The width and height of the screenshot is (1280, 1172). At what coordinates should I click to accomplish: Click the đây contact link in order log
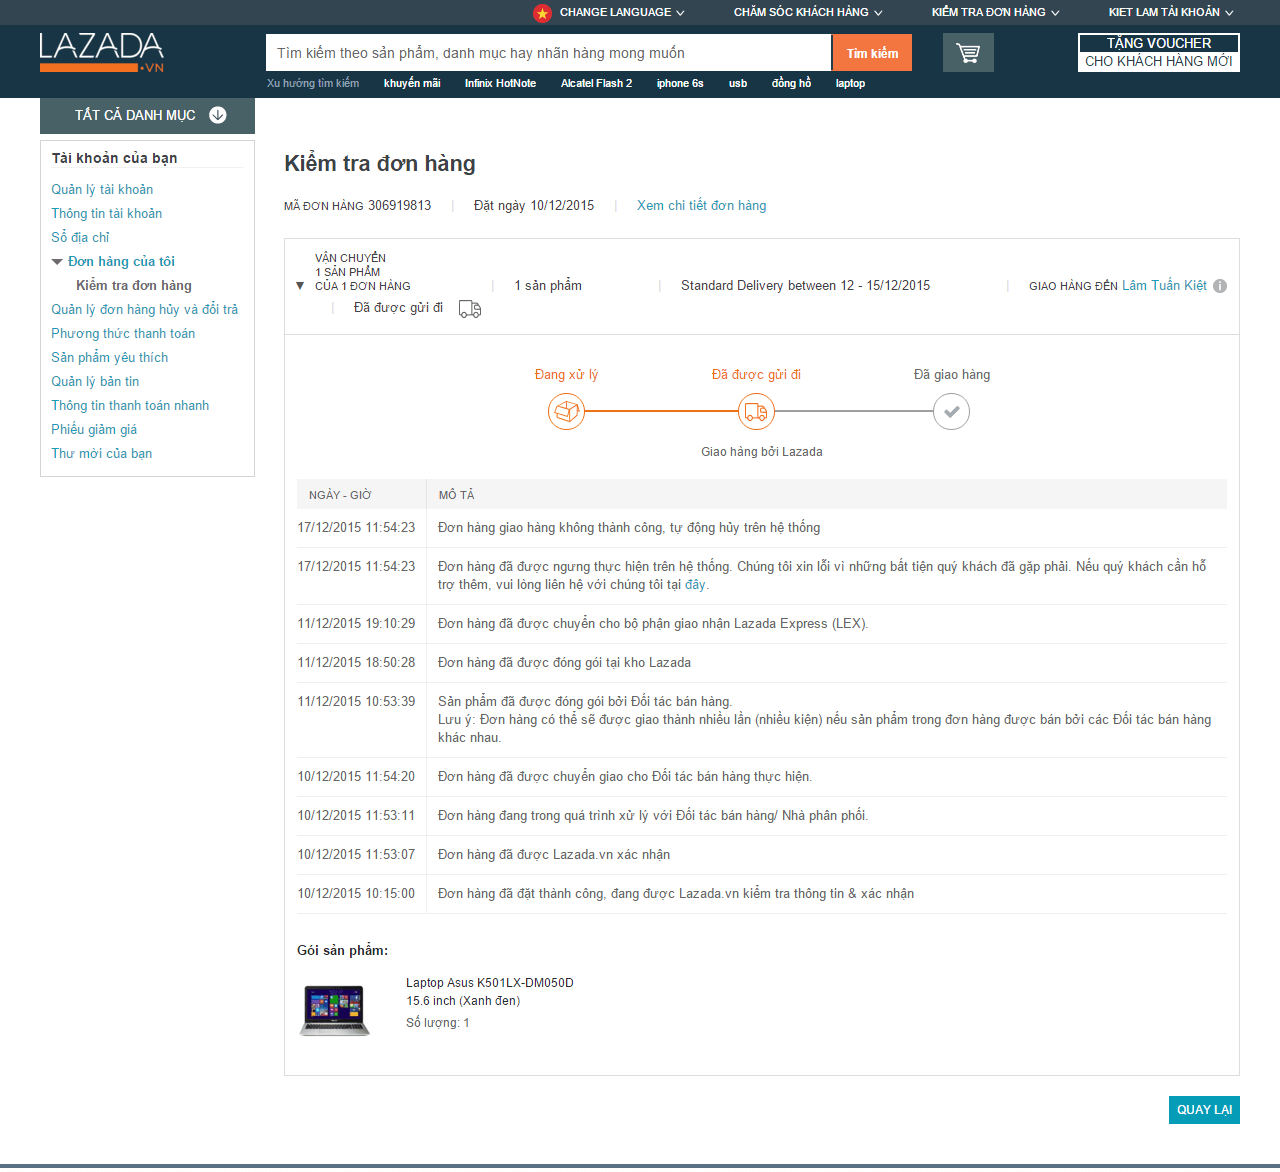[695, 585]
